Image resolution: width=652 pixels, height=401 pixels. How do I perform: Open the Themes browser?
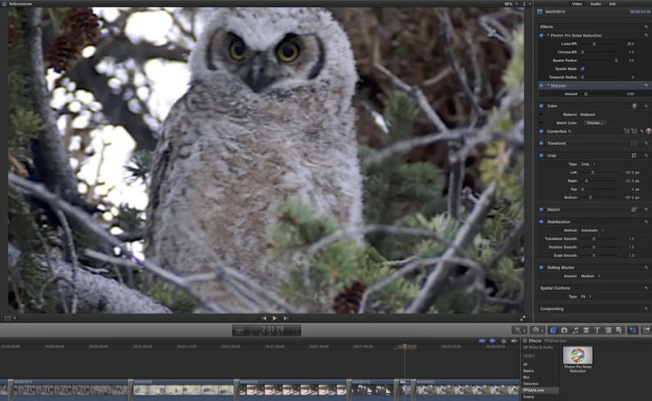pos(619,330)
